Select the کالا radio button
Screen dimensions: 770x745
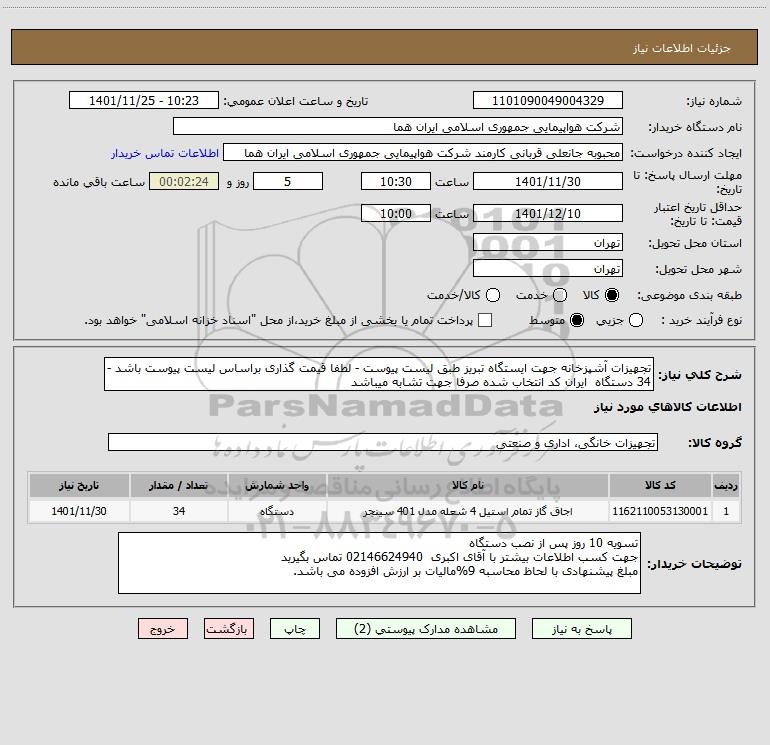click(x=612, y=295)
